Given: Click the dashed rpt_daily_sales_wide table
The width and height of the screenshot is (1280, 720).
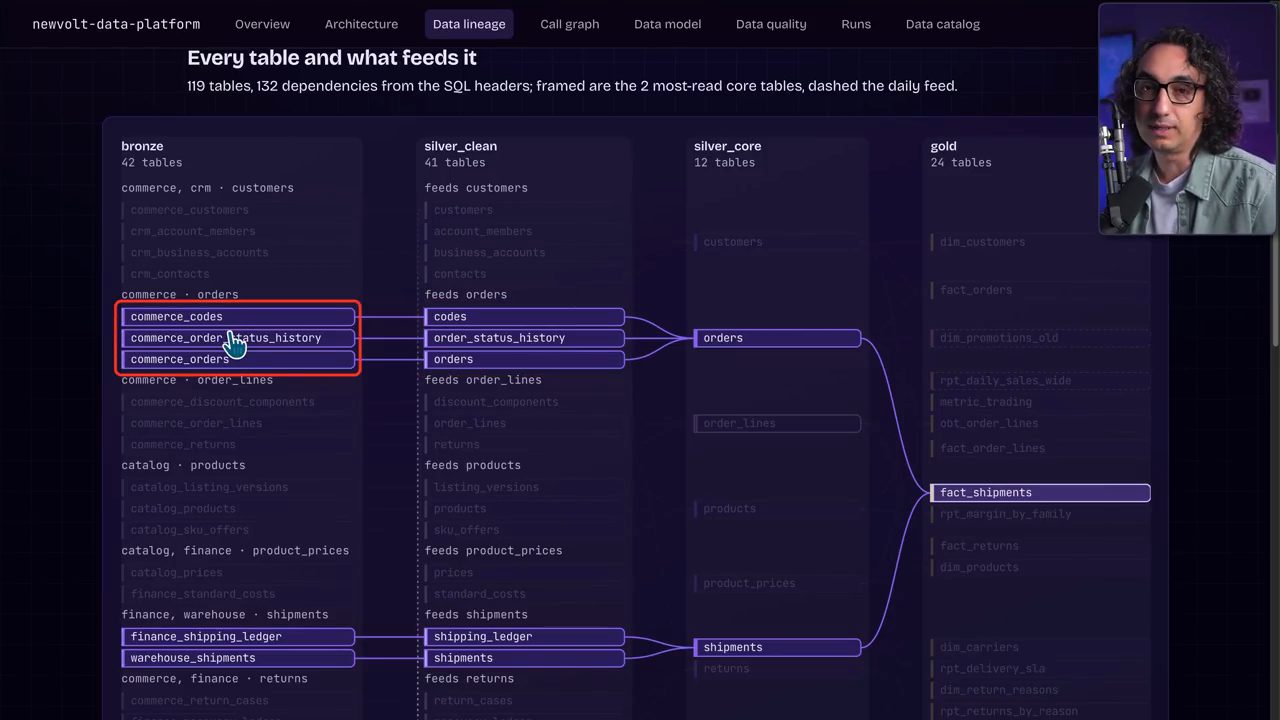Looking at the screenshot, I should (1041, 381).
